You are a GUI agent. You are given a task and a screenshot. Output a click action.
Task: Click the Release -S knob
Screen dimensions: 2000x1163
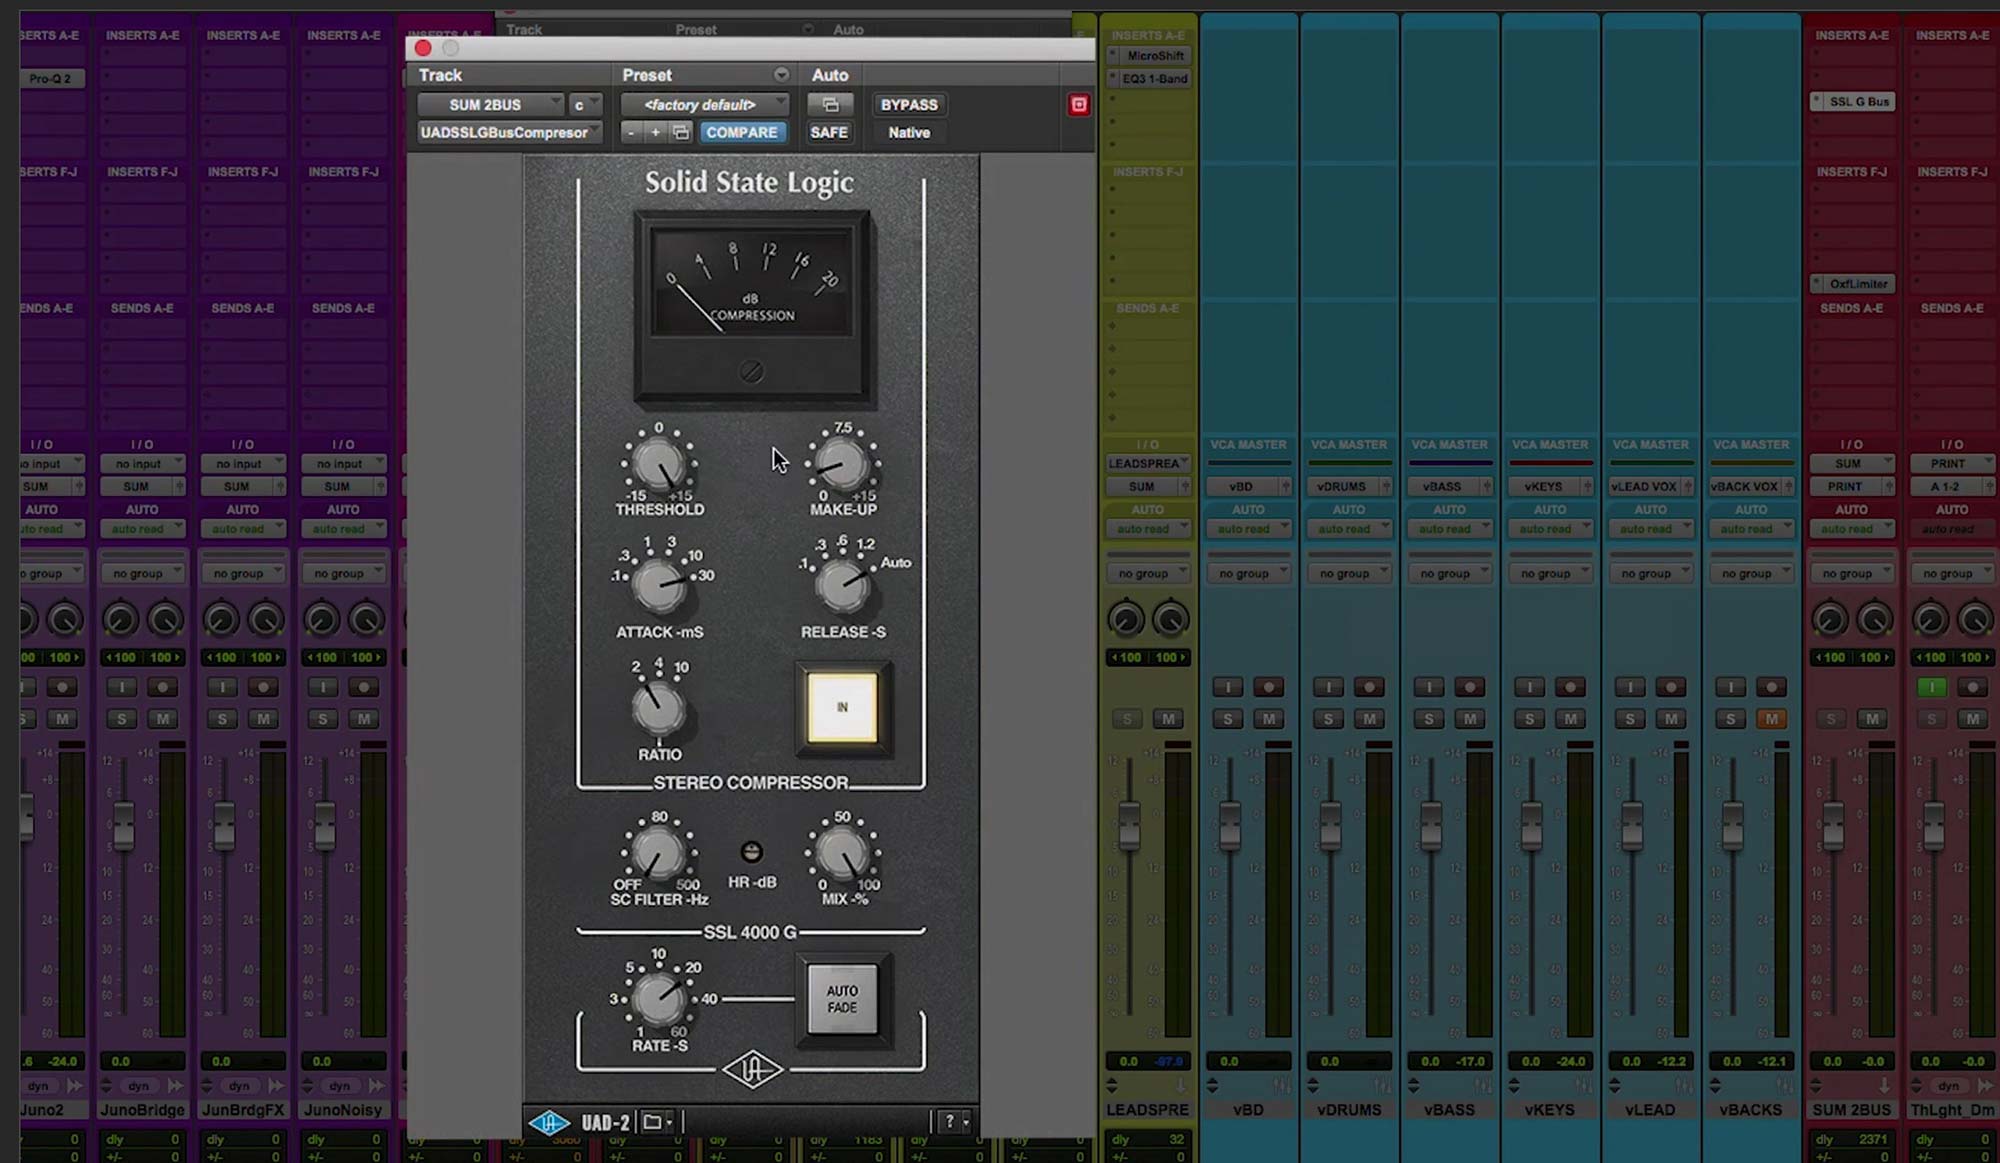(843, 585)
